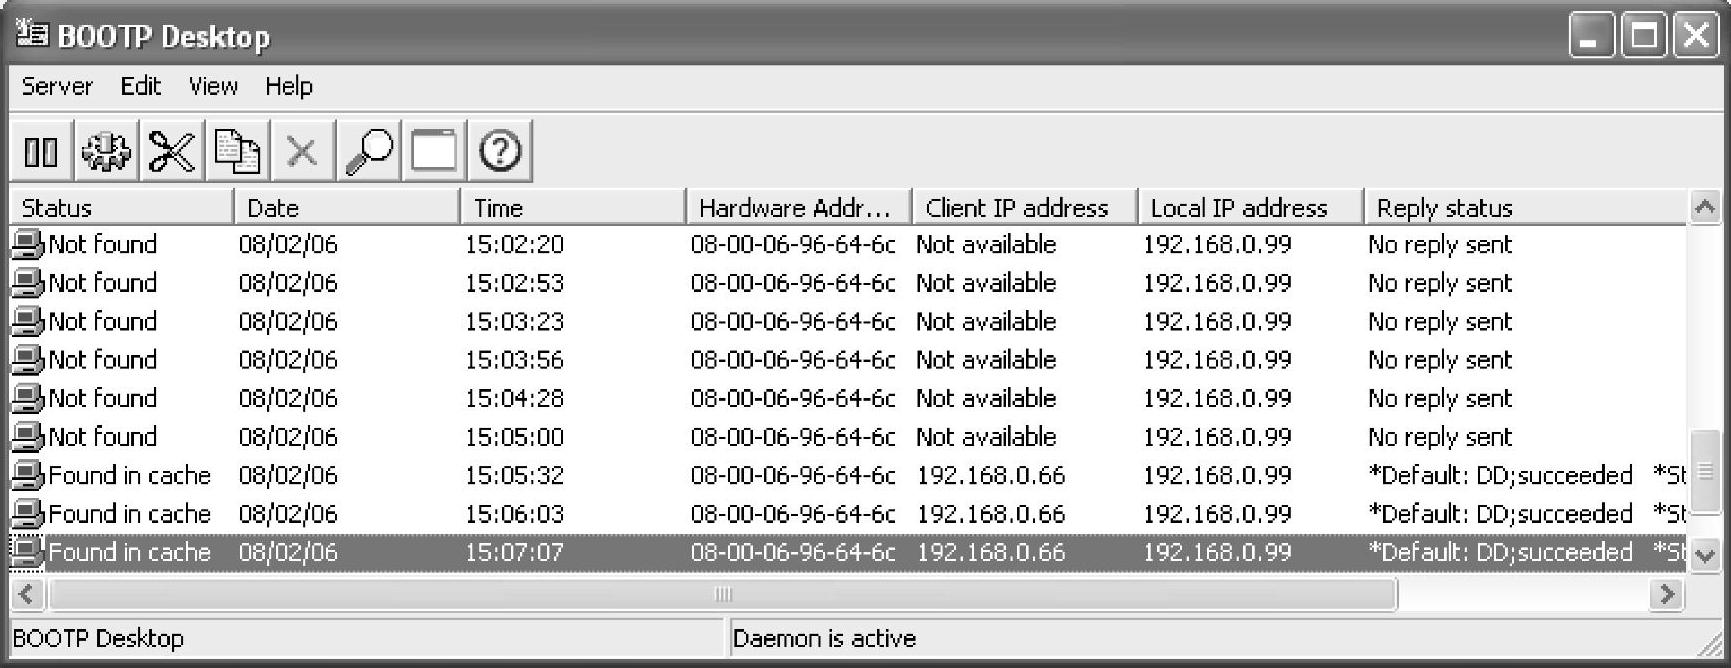Click the time 15:05:00 cell
The width and height of the screenshot is (1731, 668).
coord(514,437)
